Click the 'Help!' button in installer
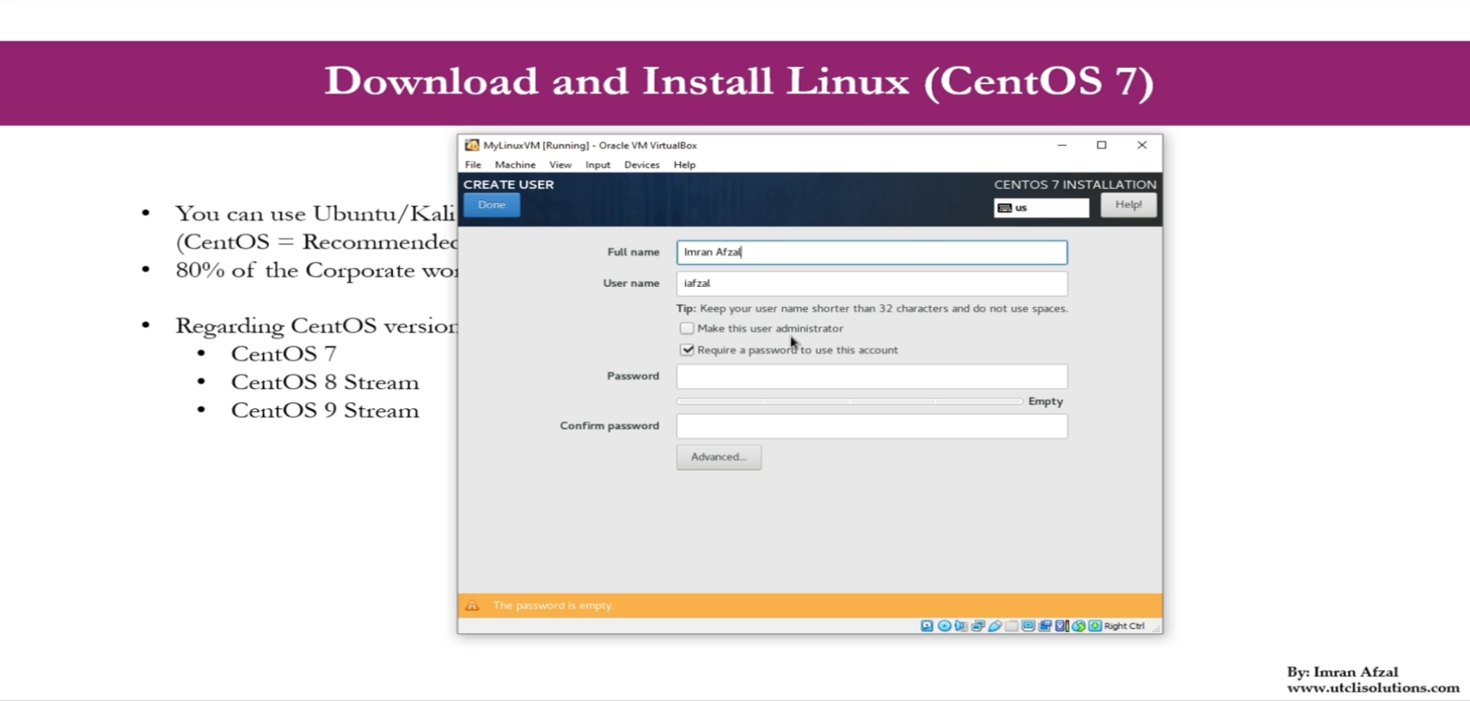The height and width of the screenshot is (701, 1470). [x=1129, y=205]
